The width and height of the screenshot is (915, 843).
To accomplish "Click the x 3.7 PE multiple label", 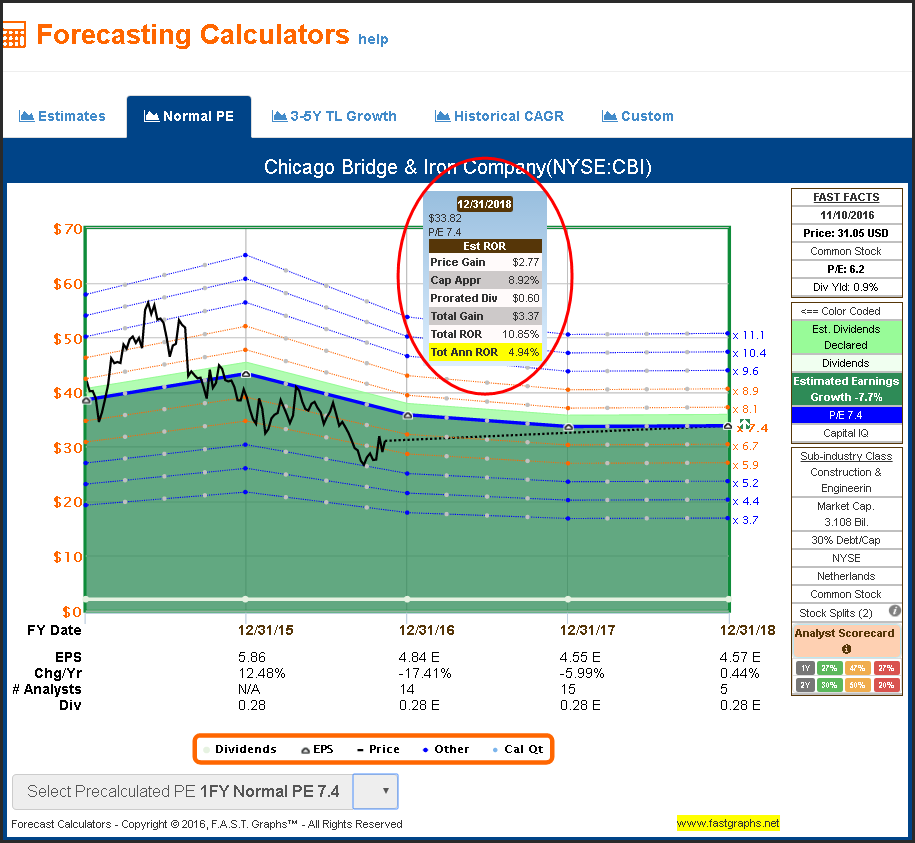I will pyautogui.click(x=746, y=520).
